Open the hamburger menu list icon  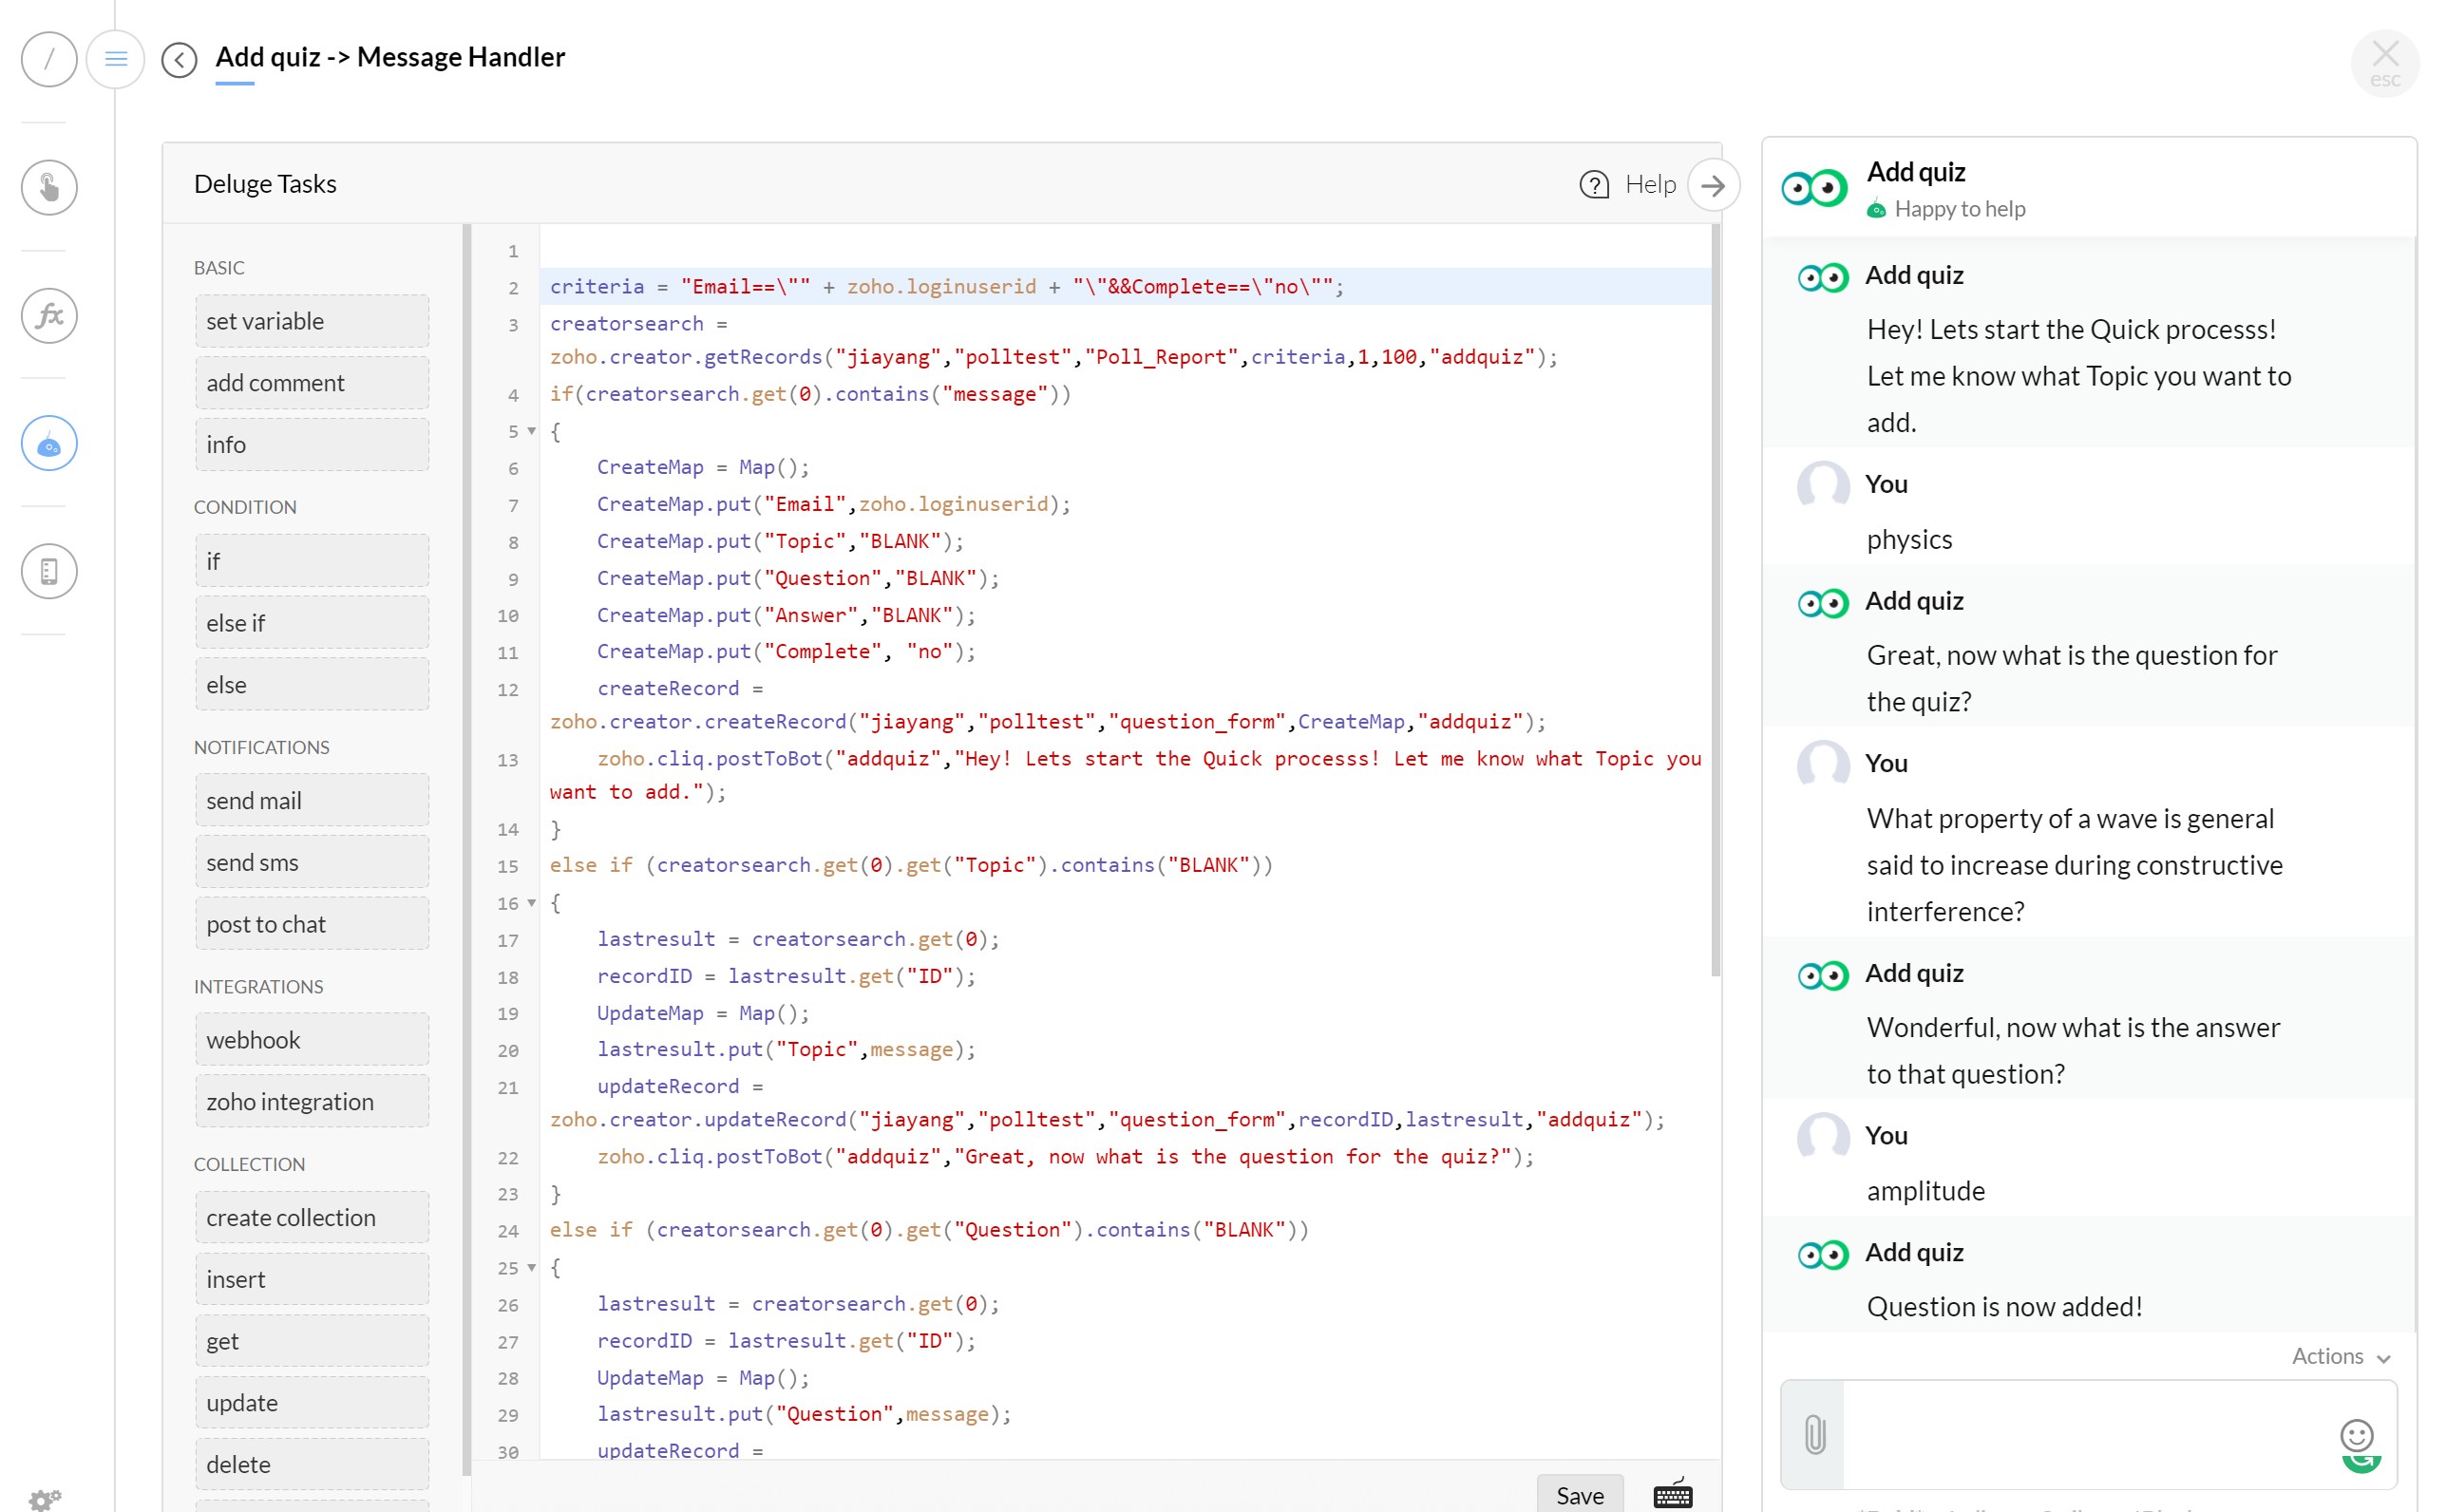coord(116,59)
